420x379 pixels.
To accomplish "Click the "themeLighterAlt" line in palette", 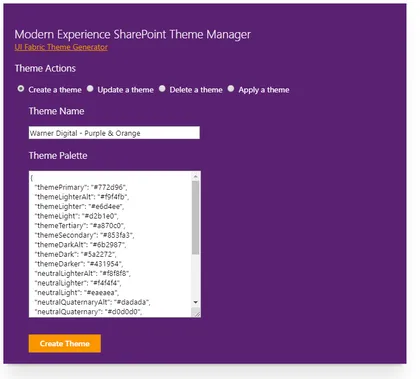I will coord(82,197).
